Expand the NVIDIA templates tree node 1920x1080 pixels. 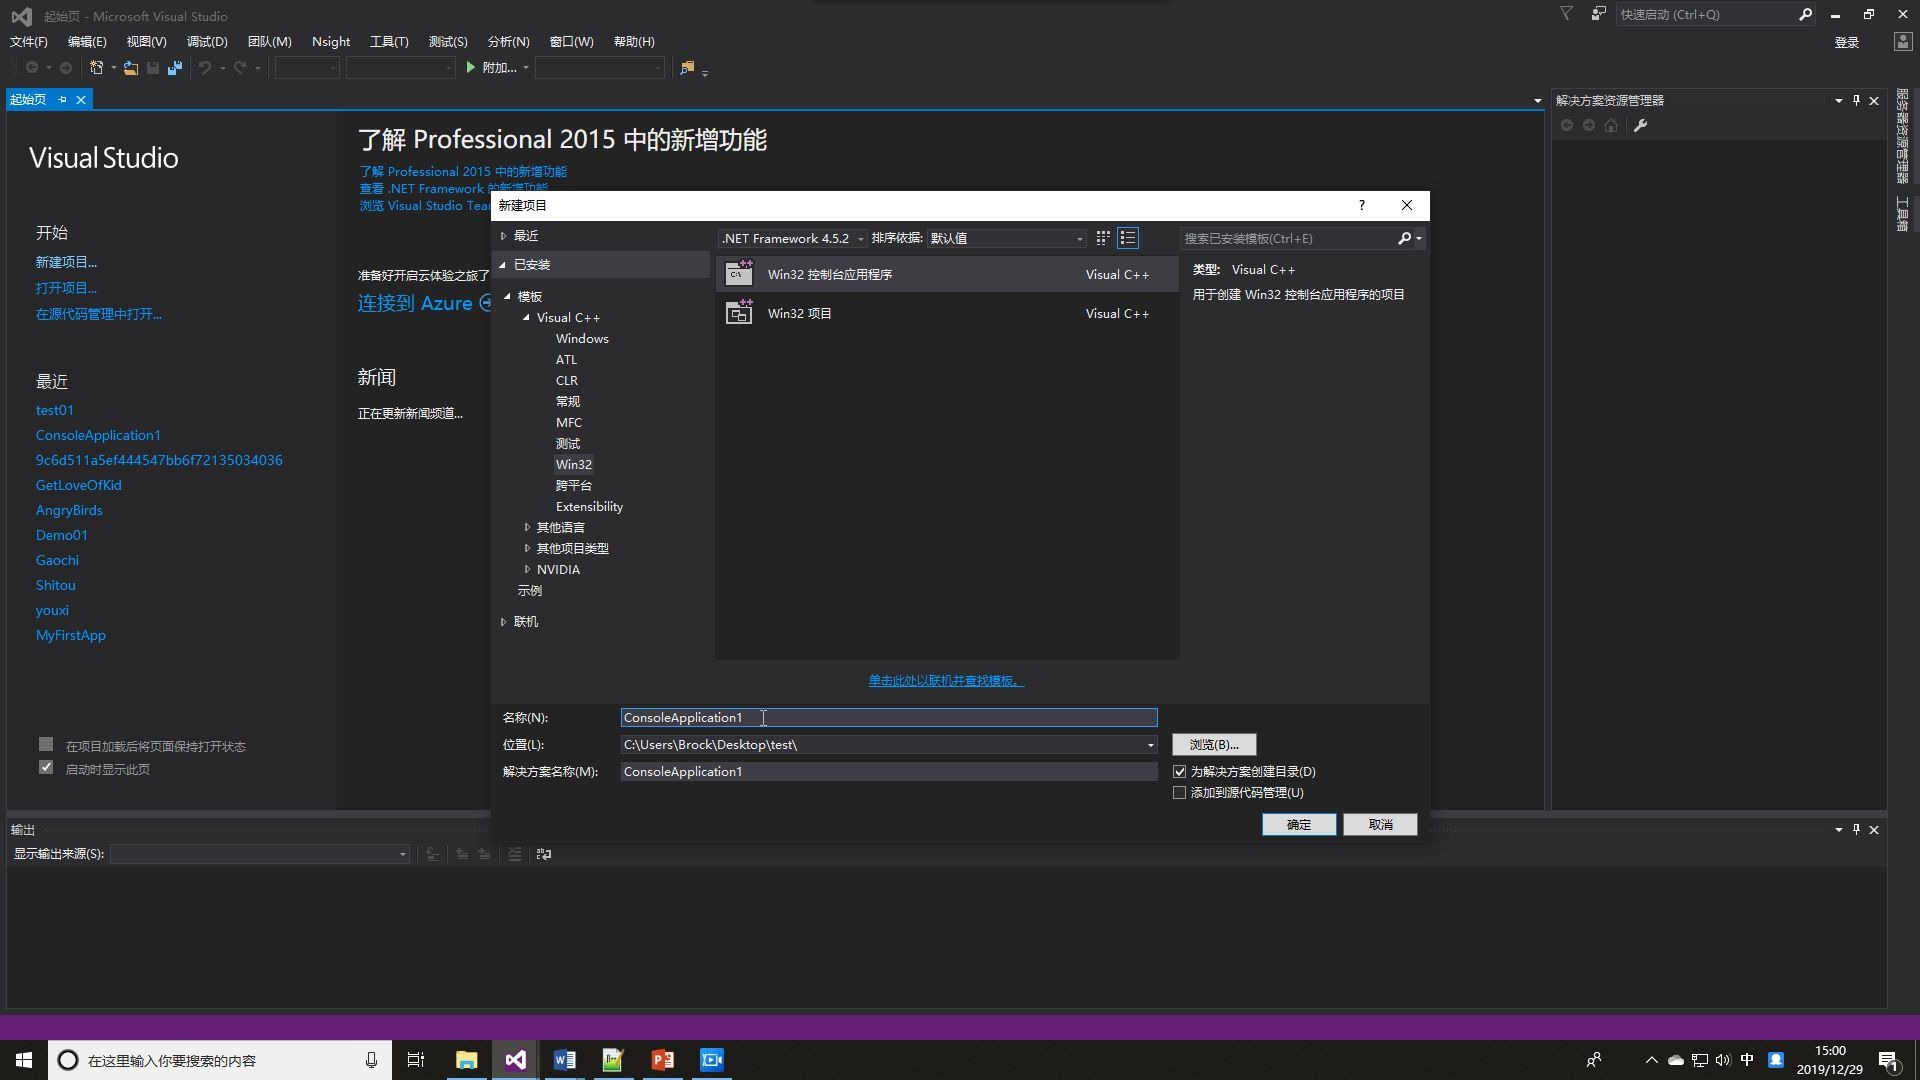(x=527, y=569)
